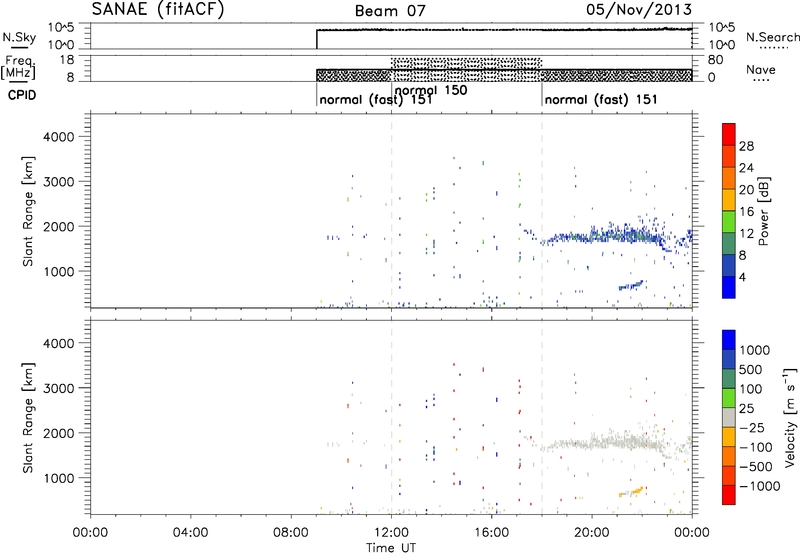This screenshot has height=554, width=800.
Task: Click the light green segment of Power color bar
Action: pyautogui.click(x=729, y=222)
